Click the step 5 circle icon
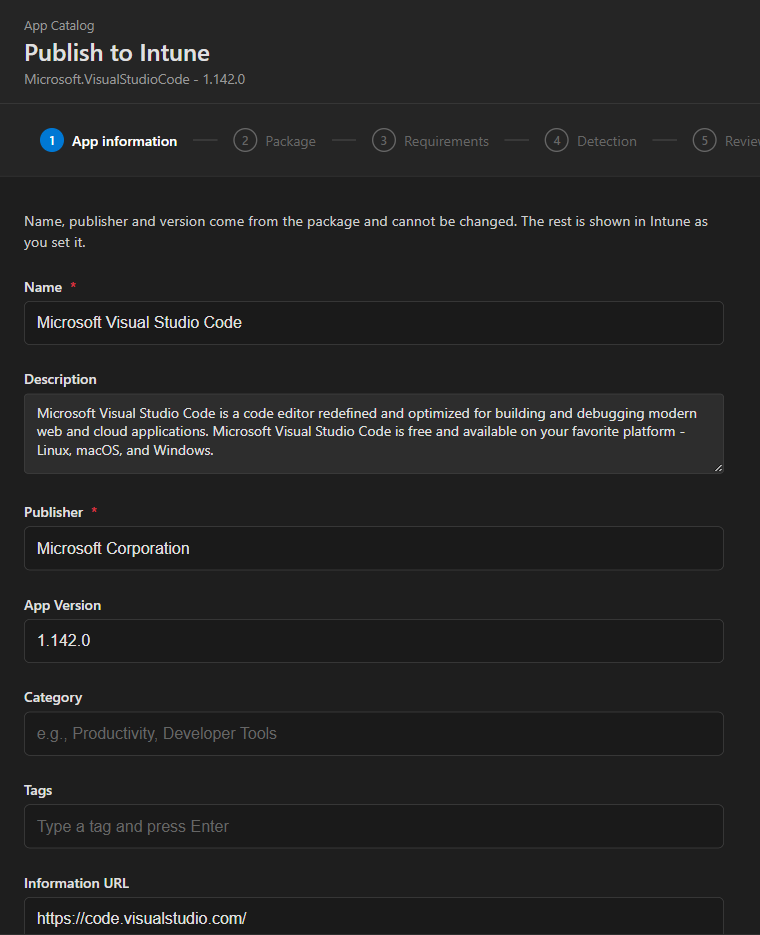Viewport: 760px width, 935px height. point(704,141)
